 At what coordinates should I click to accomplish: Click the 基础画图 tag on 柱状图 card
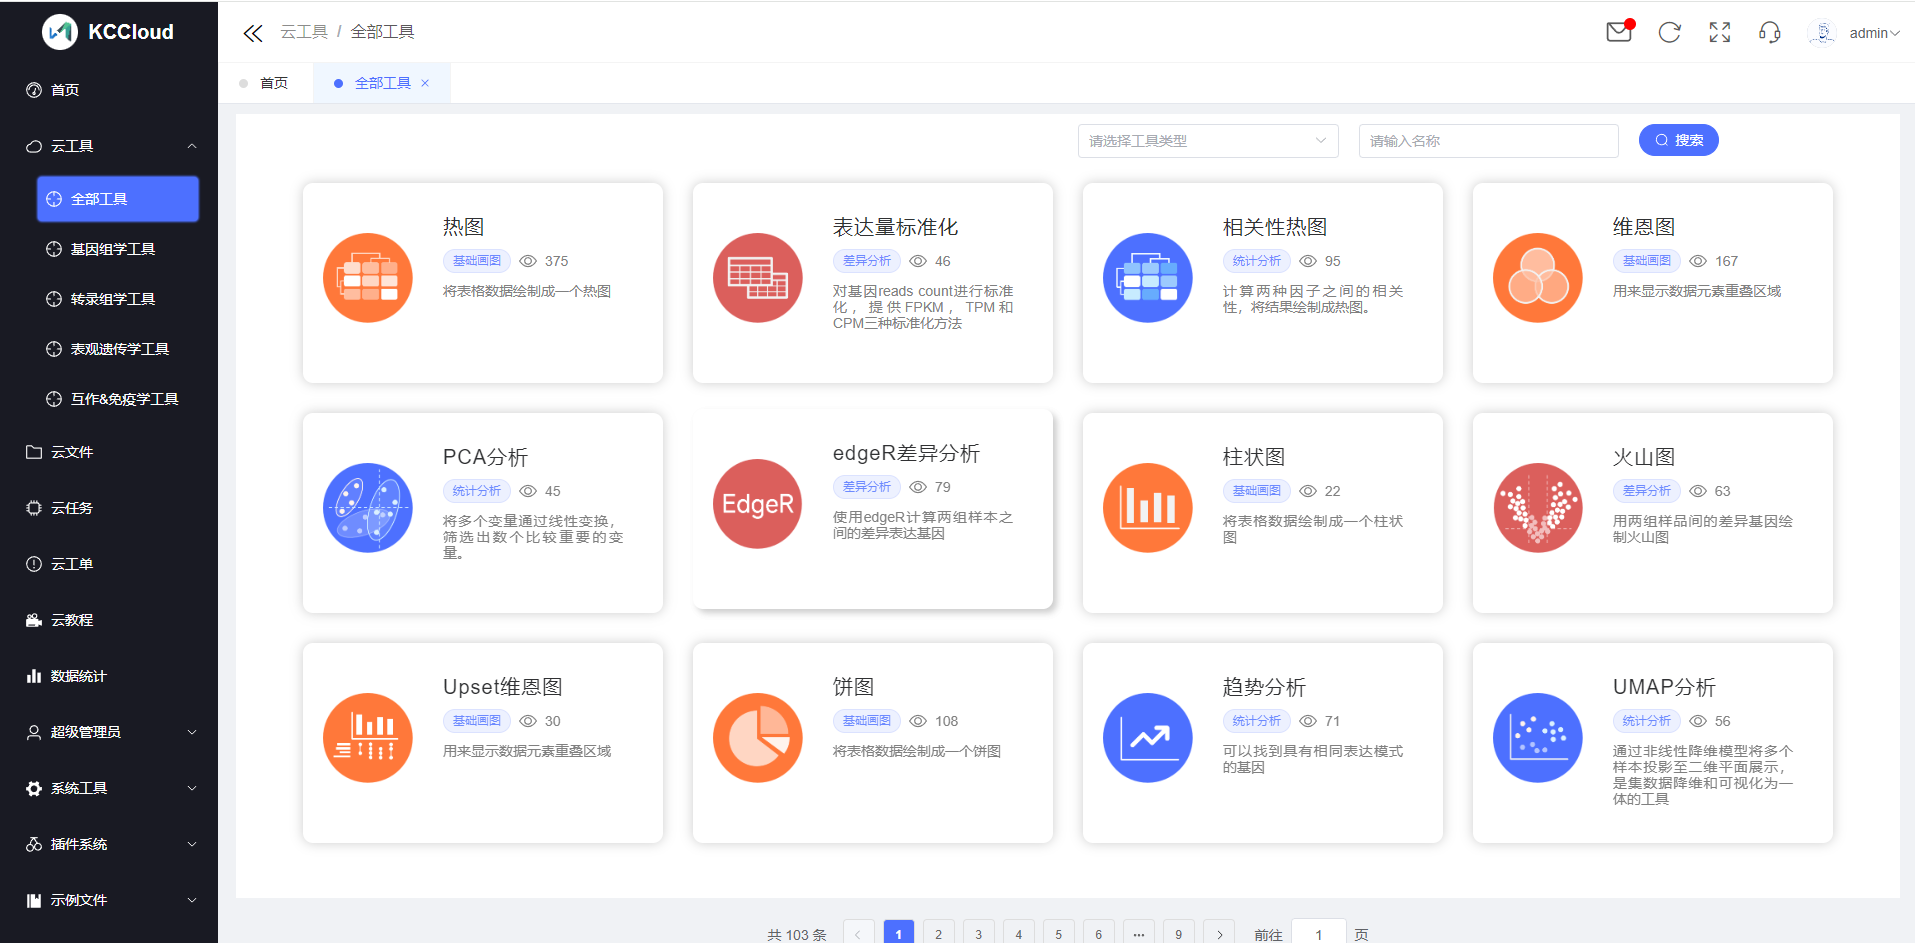point(1256,491)
